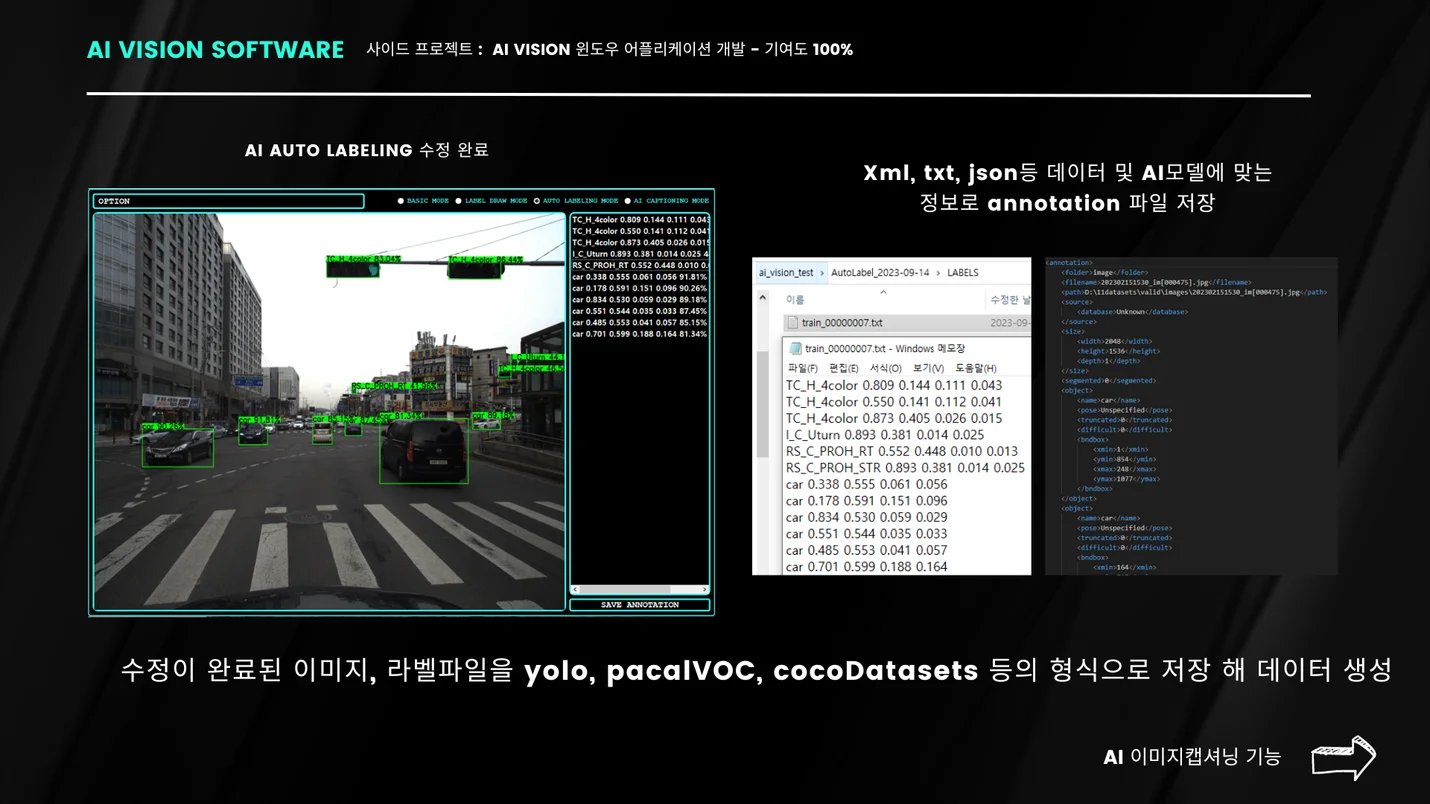Select list row TC_H_4color 0.550 in app panel
This screenshot has width=1430, height=804.
click(640, 231)
